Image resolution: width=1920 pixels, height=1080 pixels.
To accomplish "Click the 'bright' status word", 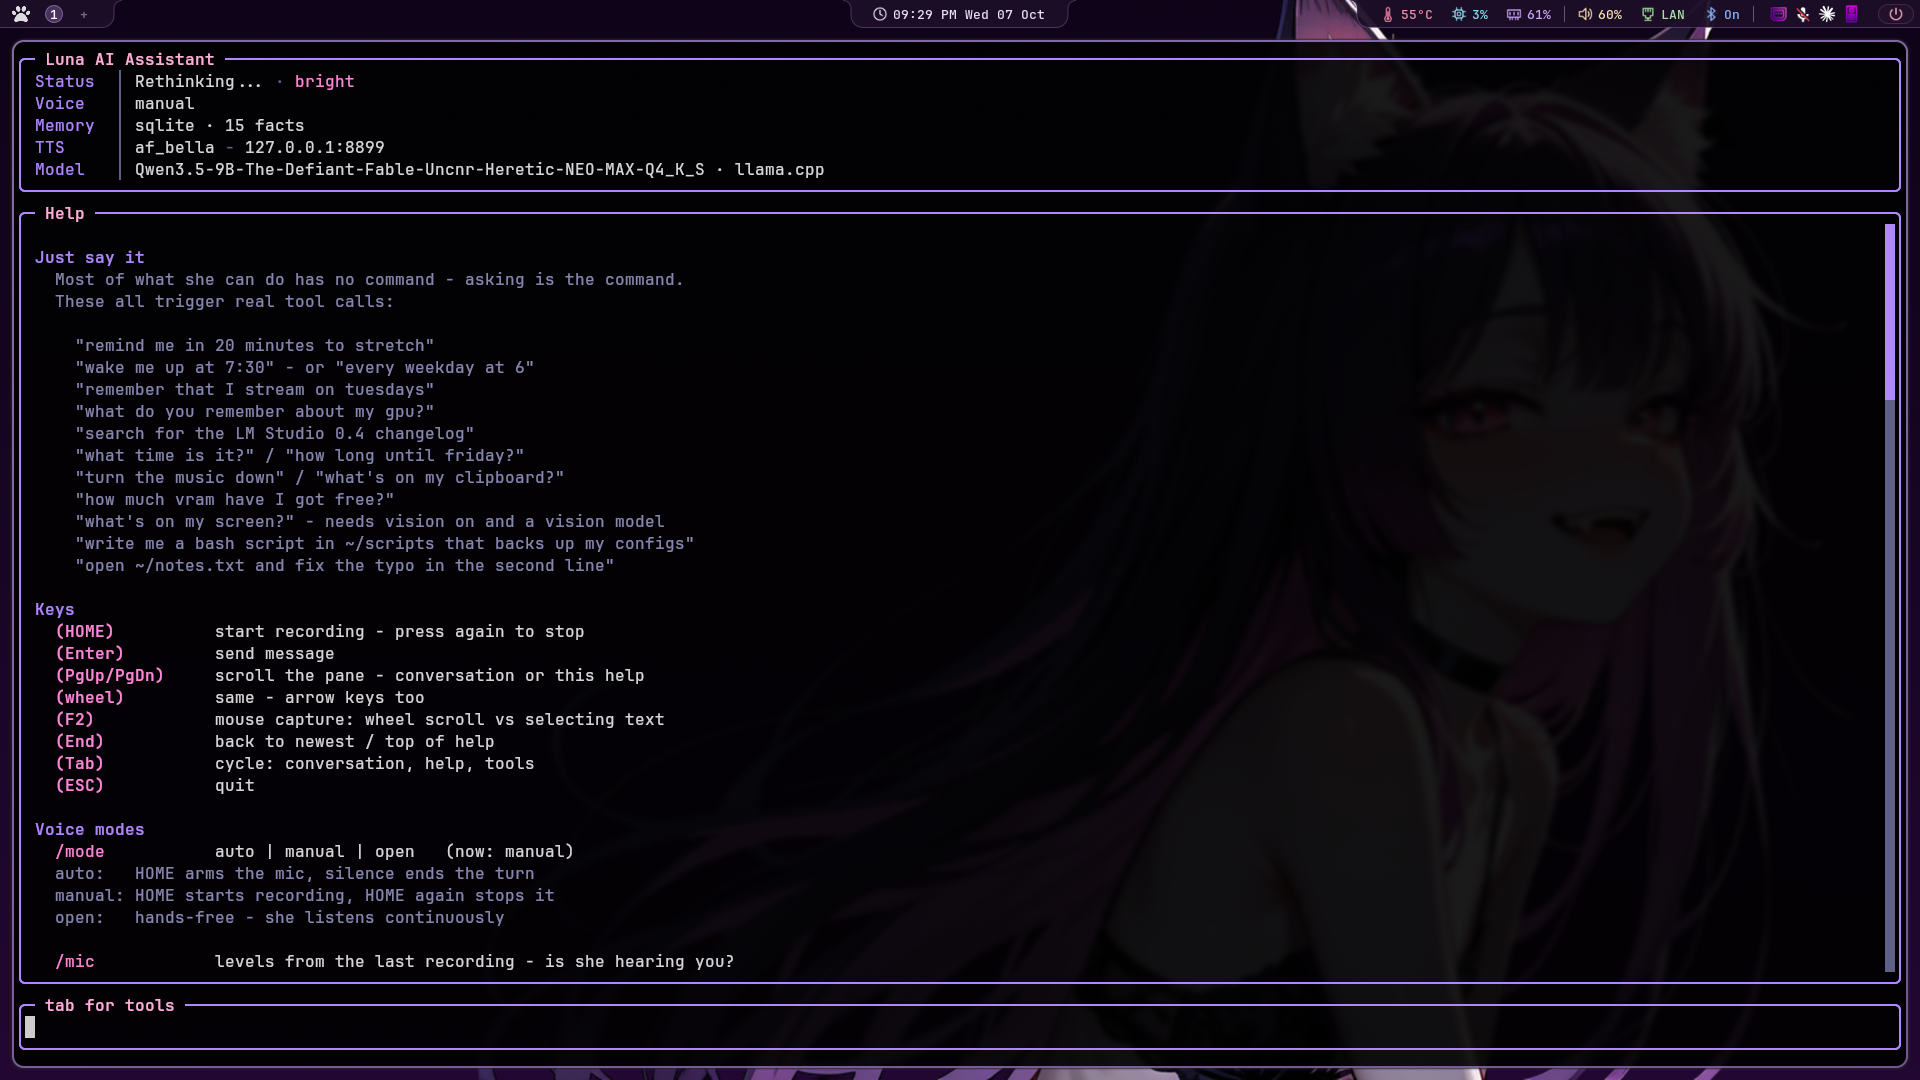I will [x=324, y=82].
